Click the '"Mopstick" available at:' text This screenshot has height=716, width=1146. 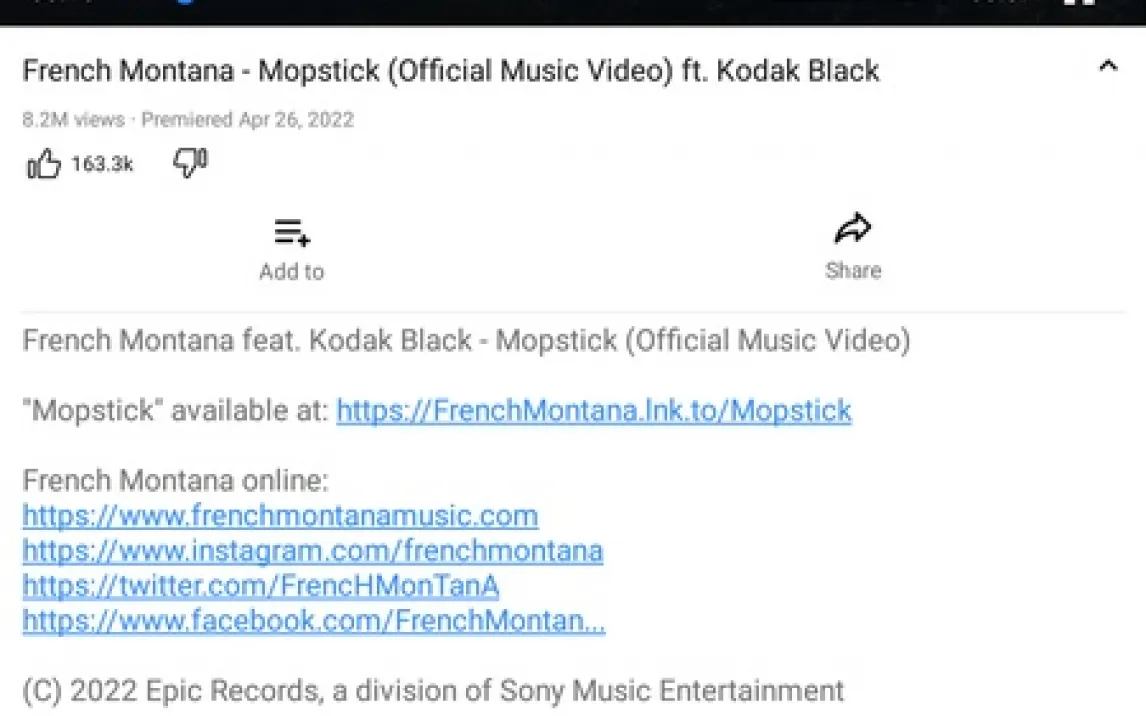(x=175, y=410)
